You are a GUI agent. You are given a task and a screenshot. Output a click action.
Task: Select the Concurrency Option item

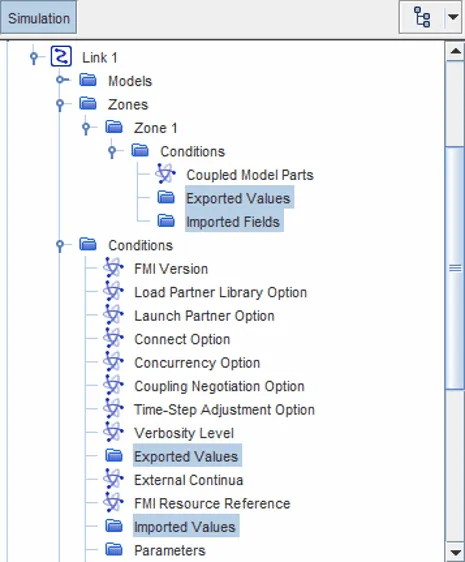pos(197,363)
